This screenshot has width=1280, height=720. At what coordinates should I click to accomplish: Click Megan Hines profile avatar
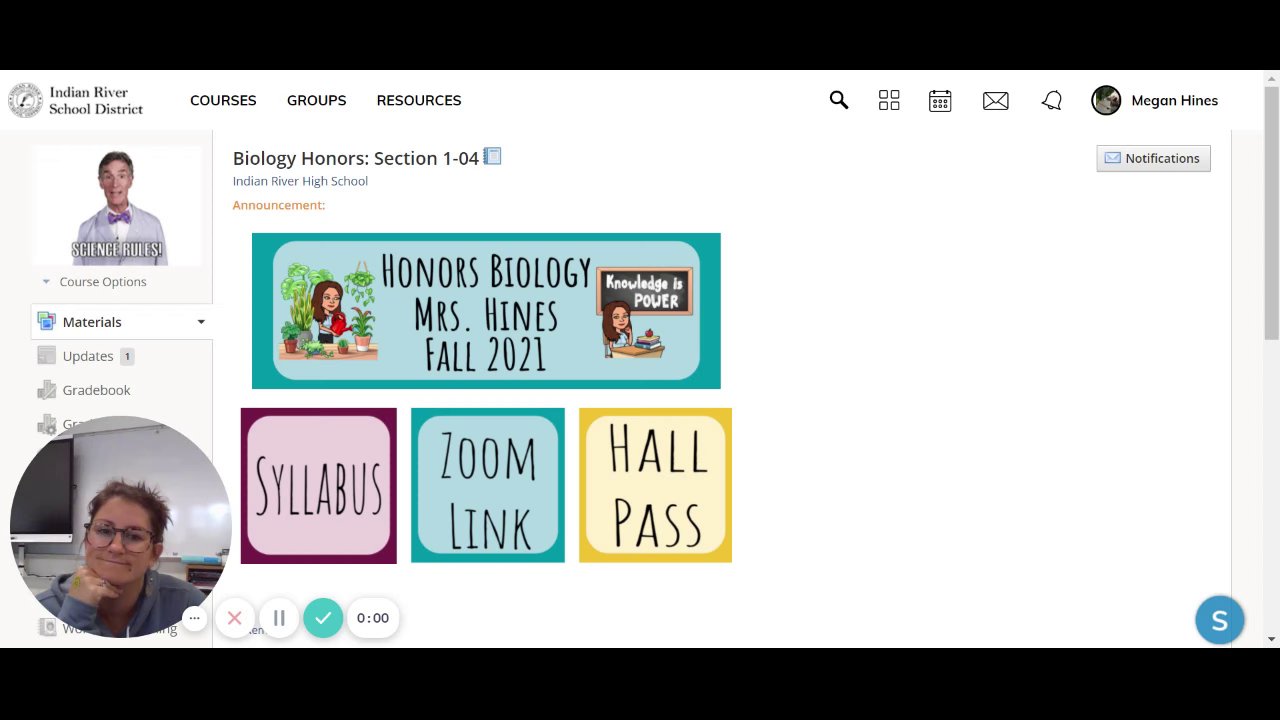[x=1106, y=100]
